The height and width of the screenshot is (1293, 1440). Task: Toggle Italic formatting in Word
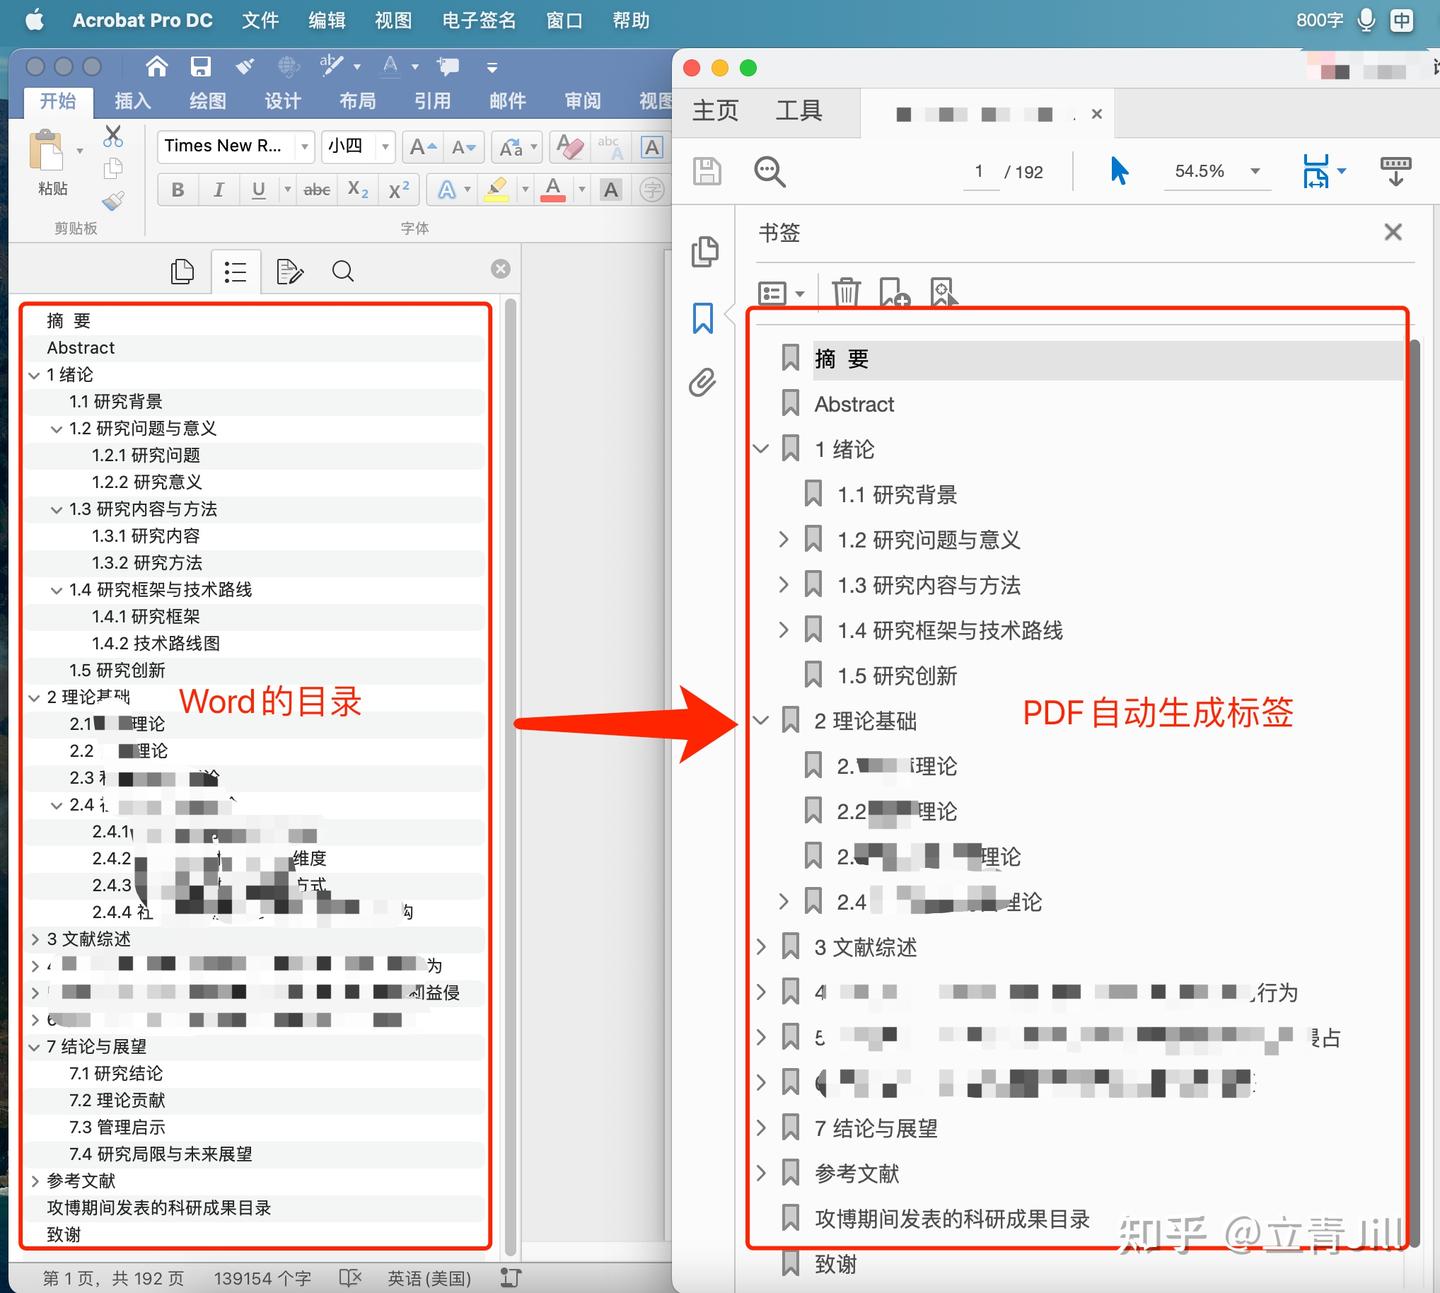(x=218, y=189)
